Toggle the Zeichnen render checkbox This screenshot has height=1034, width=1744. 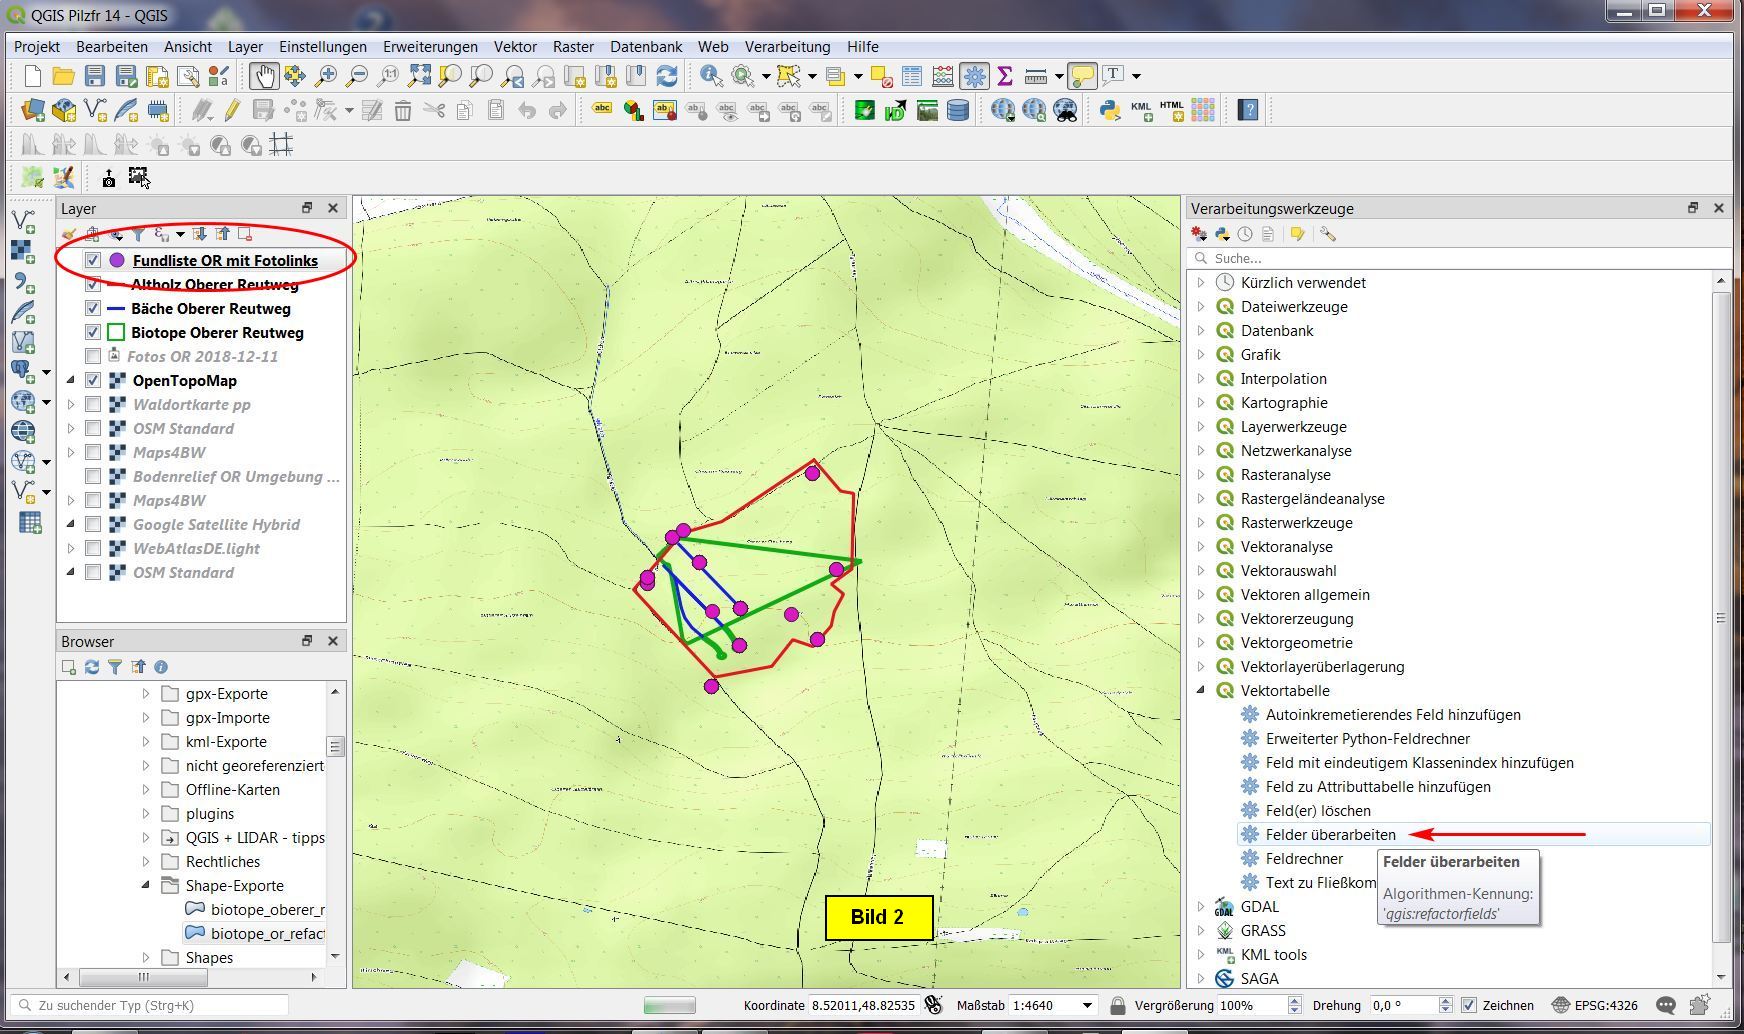(x=1469, y=1005)
